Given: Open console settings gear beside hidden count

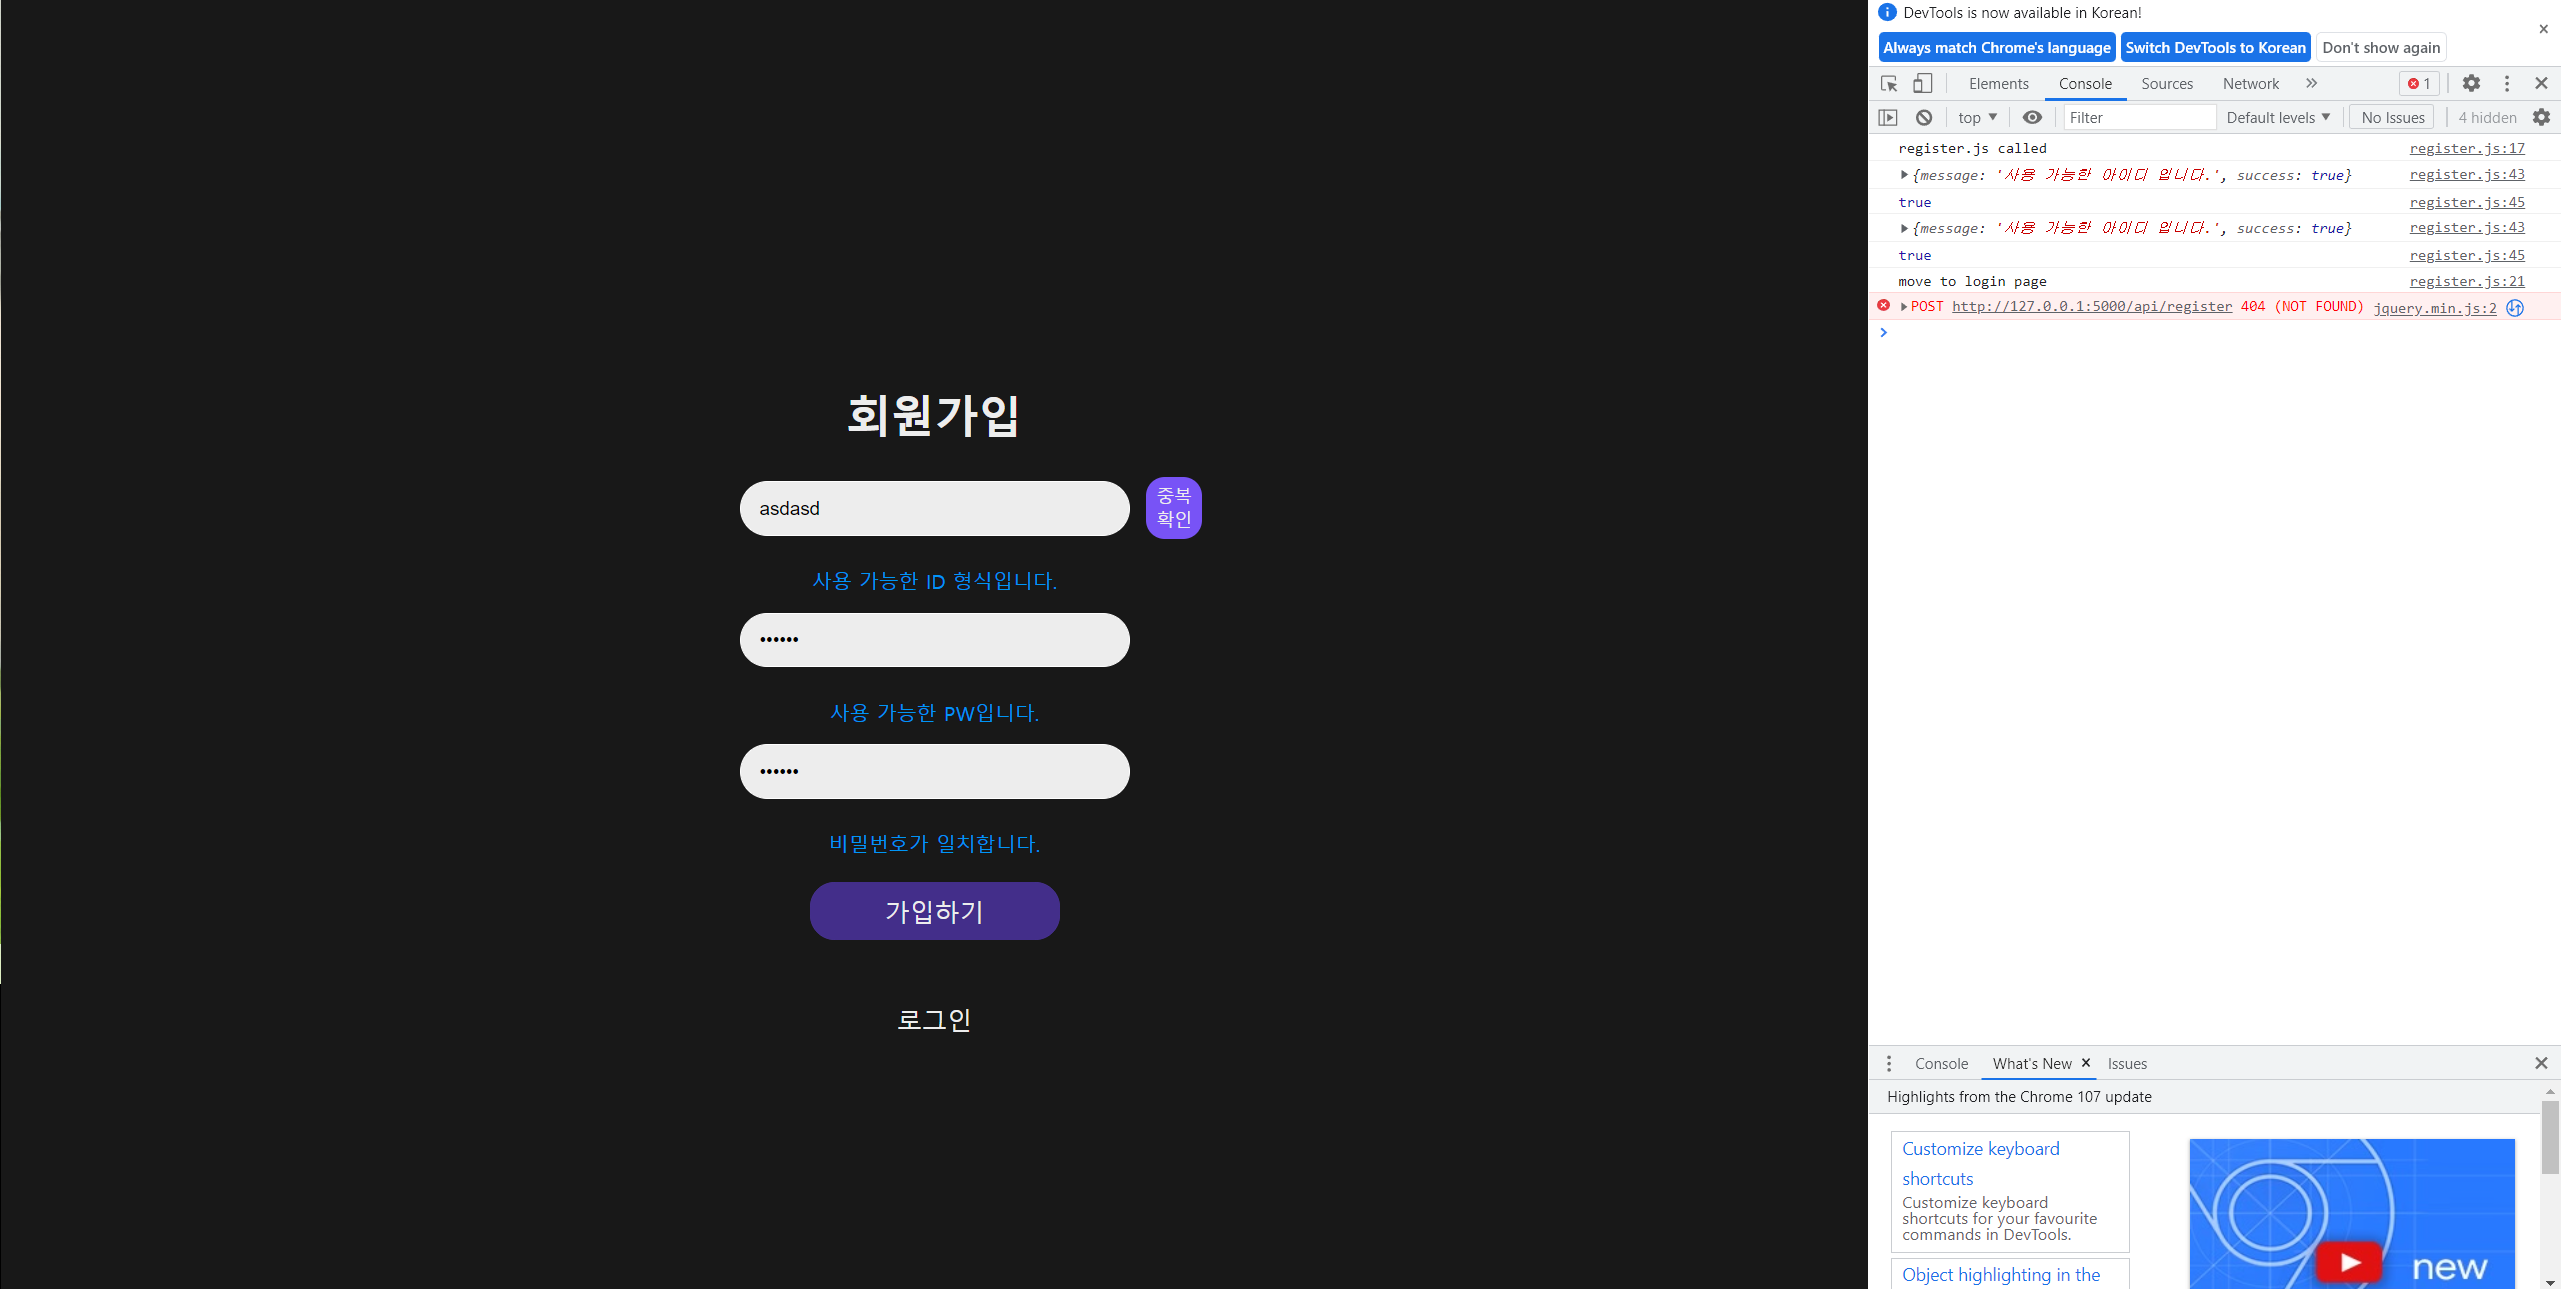Looking at the screenshot, I should click(x=2541, y=117).
